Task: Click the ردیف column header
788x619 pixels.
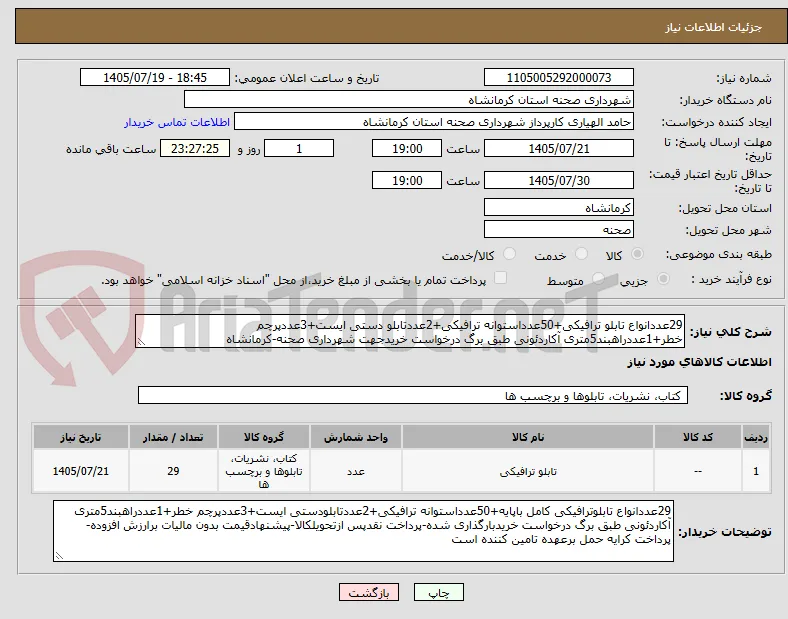Action: coord(756,437)
